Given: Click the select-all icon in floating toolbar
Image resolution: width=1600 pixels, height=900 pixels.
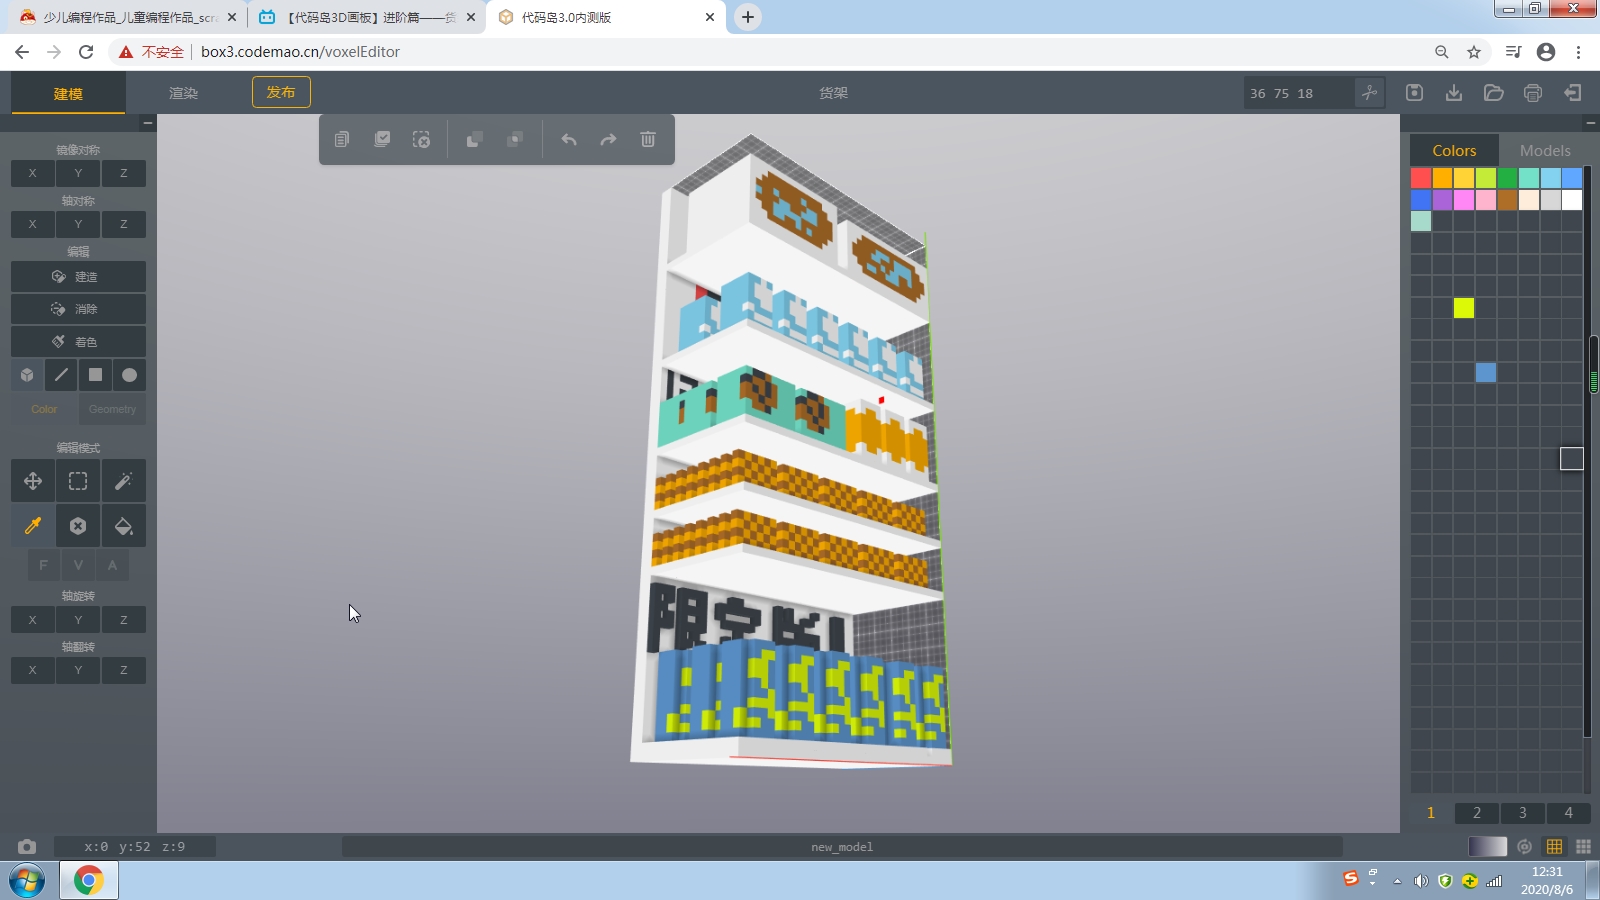Looking at the screenshot, I should 382,139.
